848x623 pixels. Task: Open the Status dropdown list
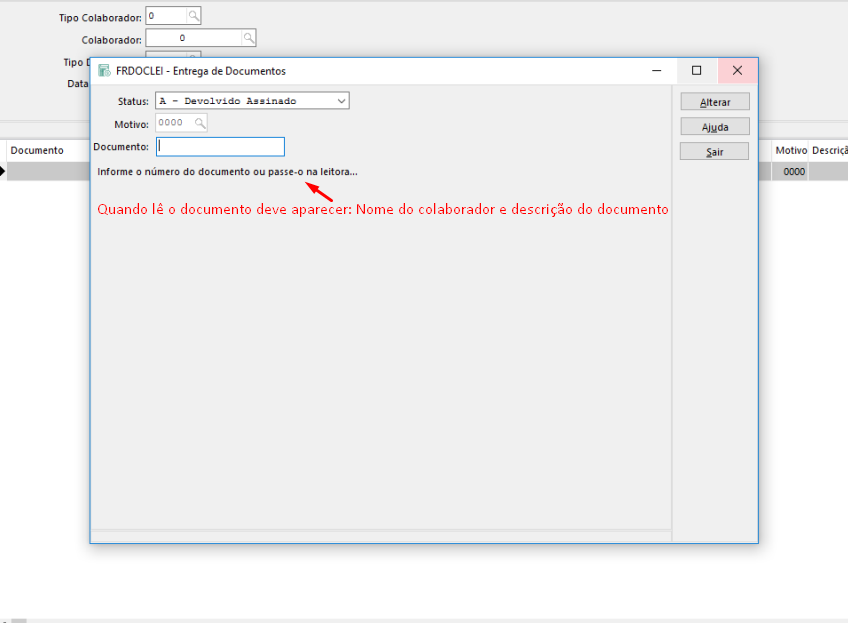(x=252, y=101)
